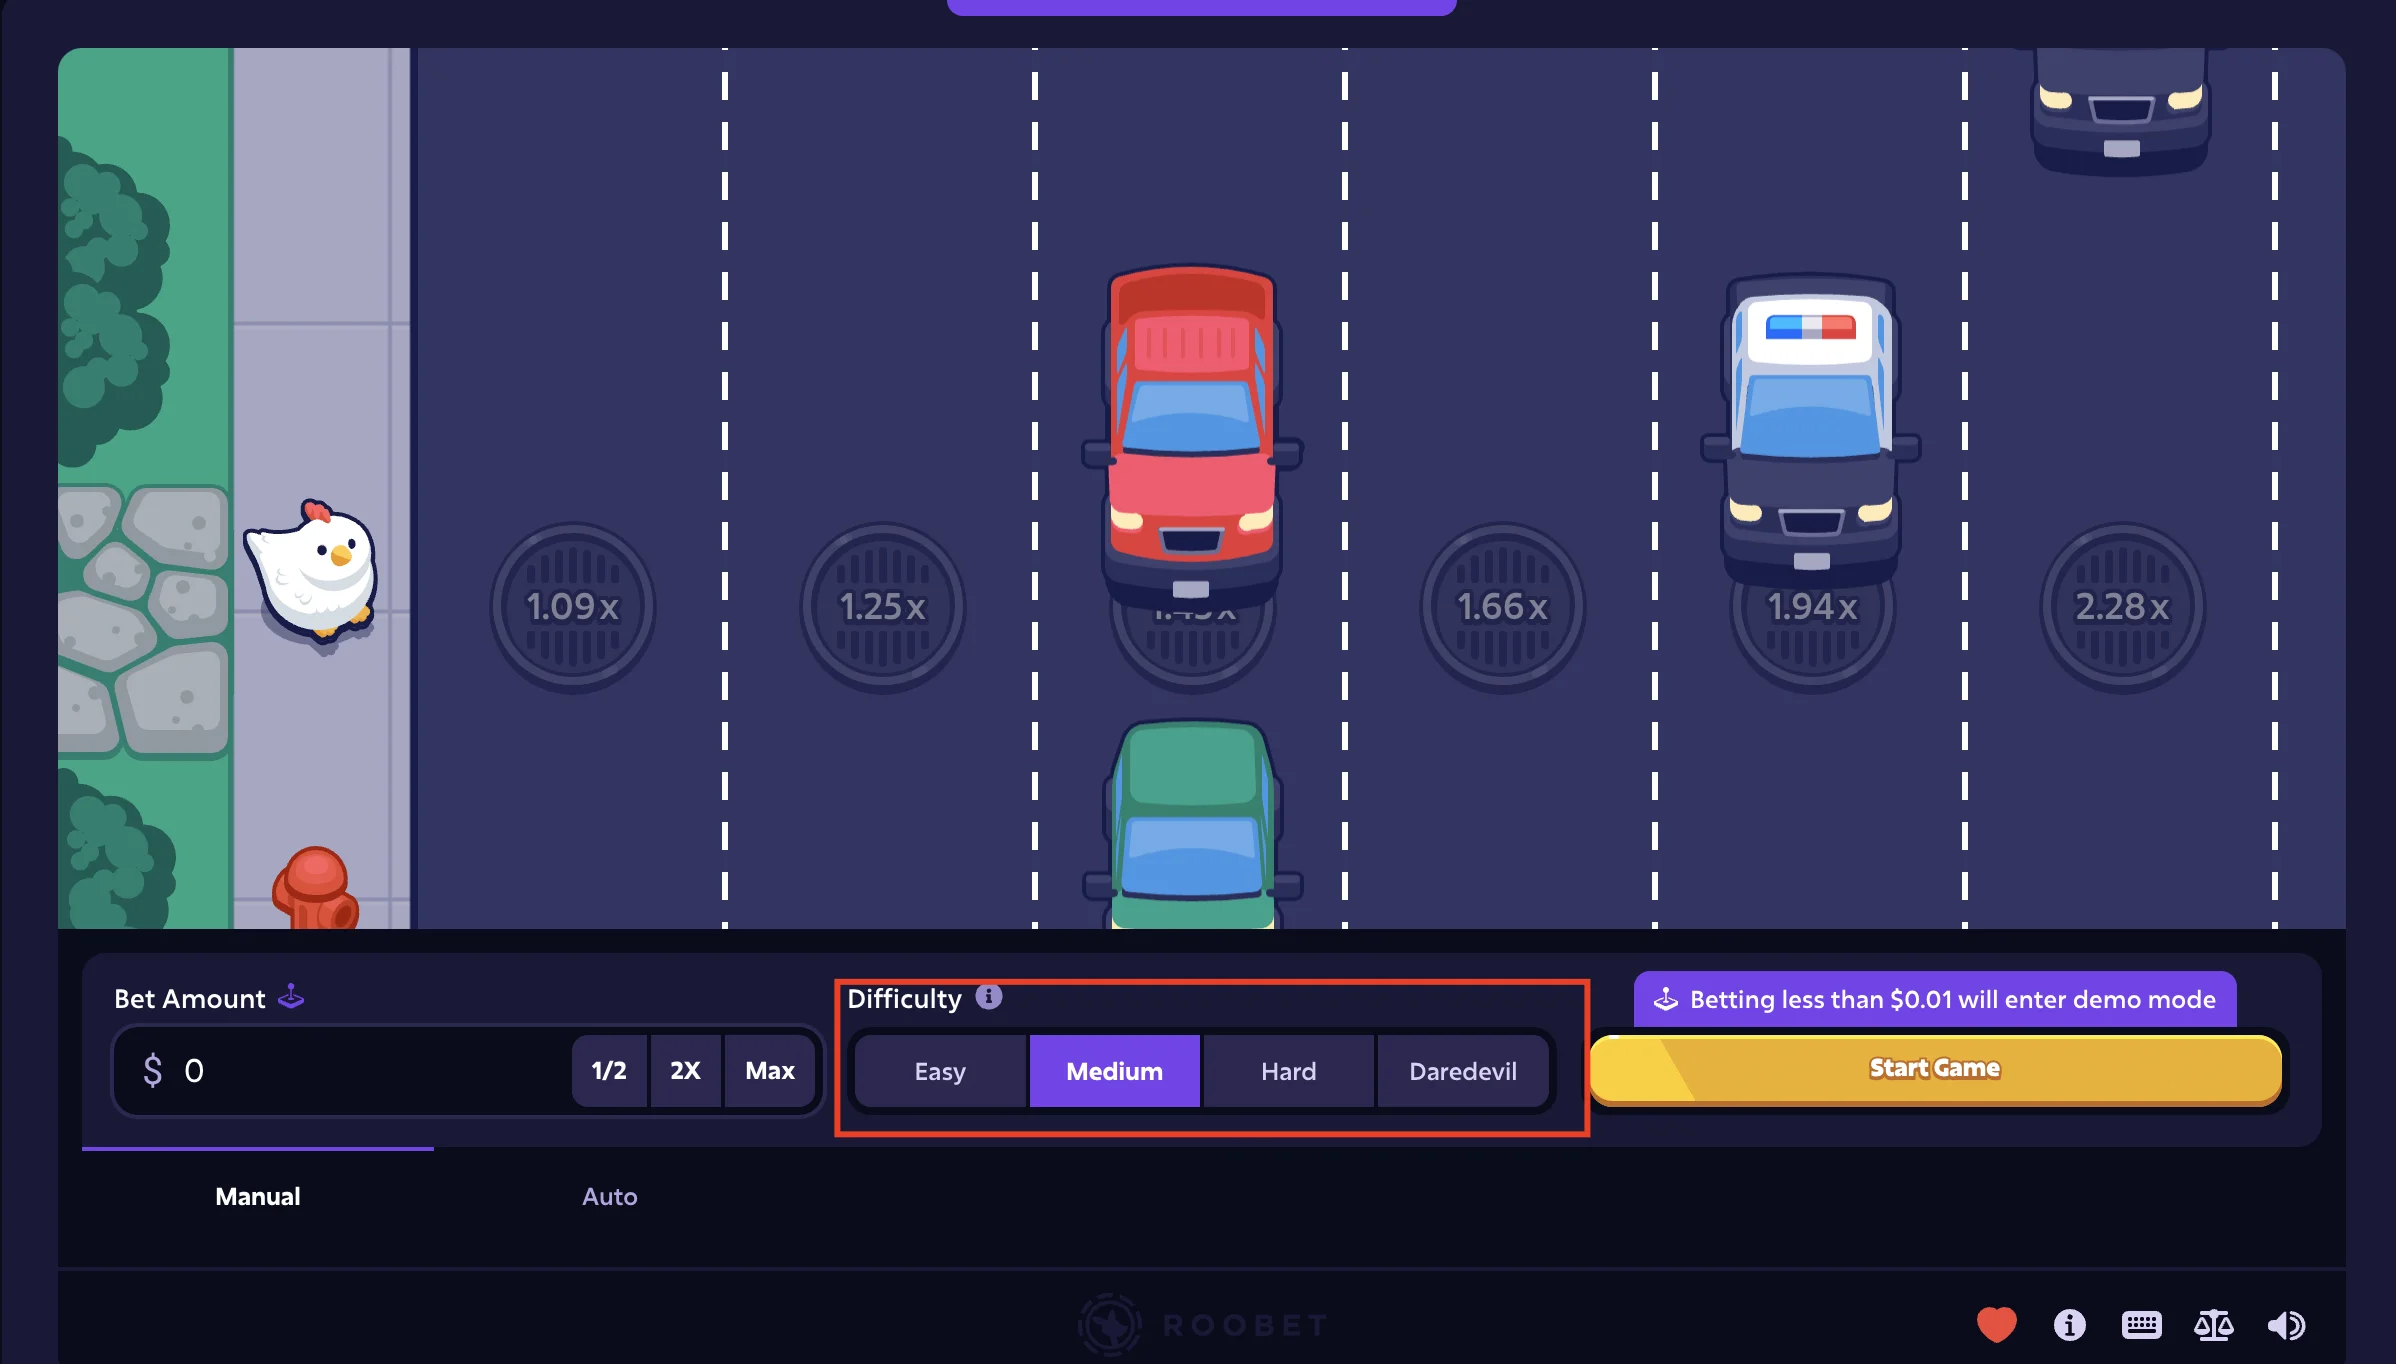2396x1364 pixels.
Task: Select Easy difficulty
Action: tap(940, 1071)
